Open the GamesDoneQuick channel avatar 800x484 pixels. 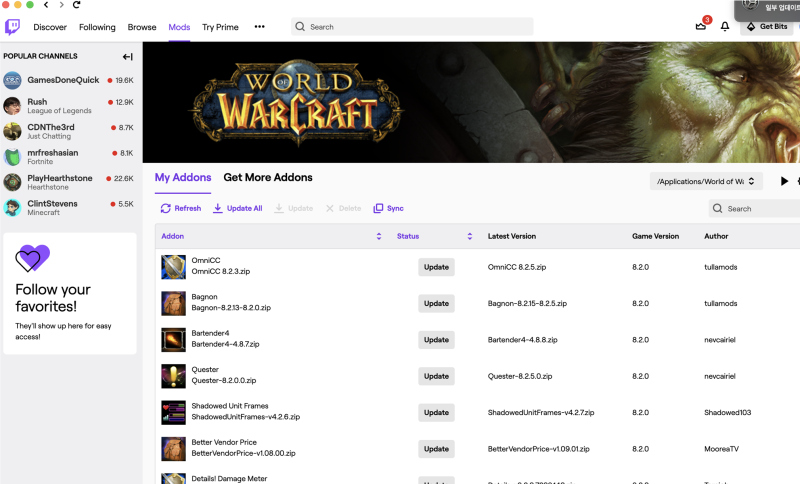tap(12, 80)
